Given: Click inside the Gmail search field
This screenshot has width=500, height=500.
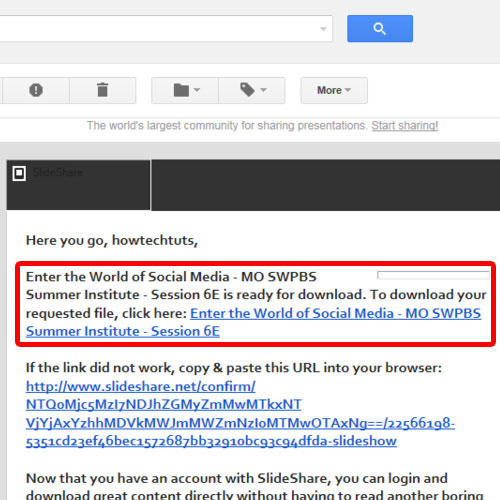Looking at the screenshot, I should point(166,29).
